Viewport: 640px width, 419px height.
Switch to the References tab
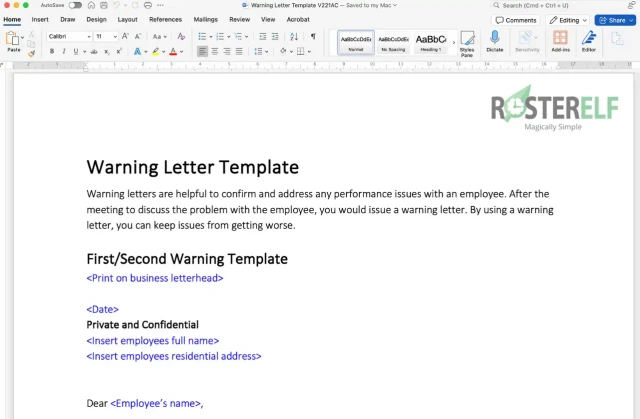click(165, 19)
